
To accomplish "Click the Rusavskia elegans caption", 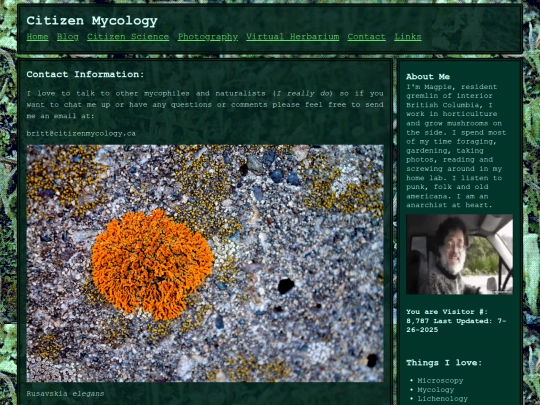I will (x=65, y=393).
